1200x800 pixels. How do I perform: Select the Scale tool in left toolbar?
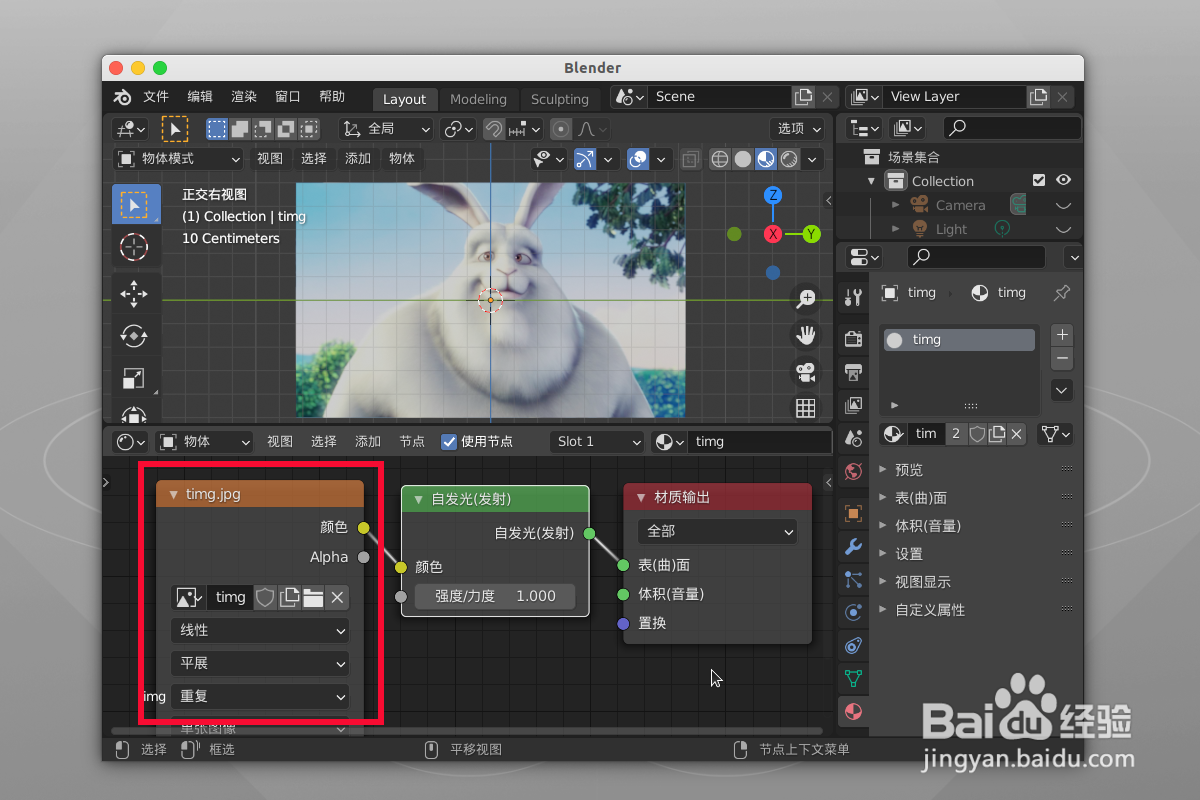click(x=135, y=378)
